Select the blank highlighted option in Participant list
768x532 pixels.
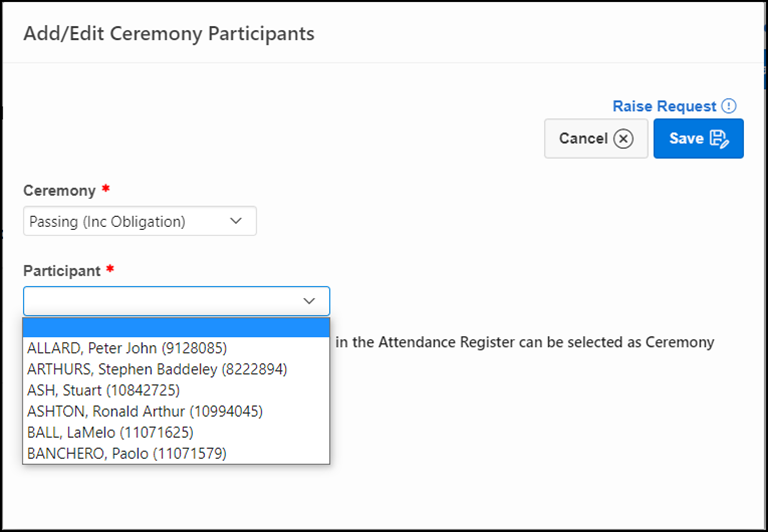click(x=176, y=328)
